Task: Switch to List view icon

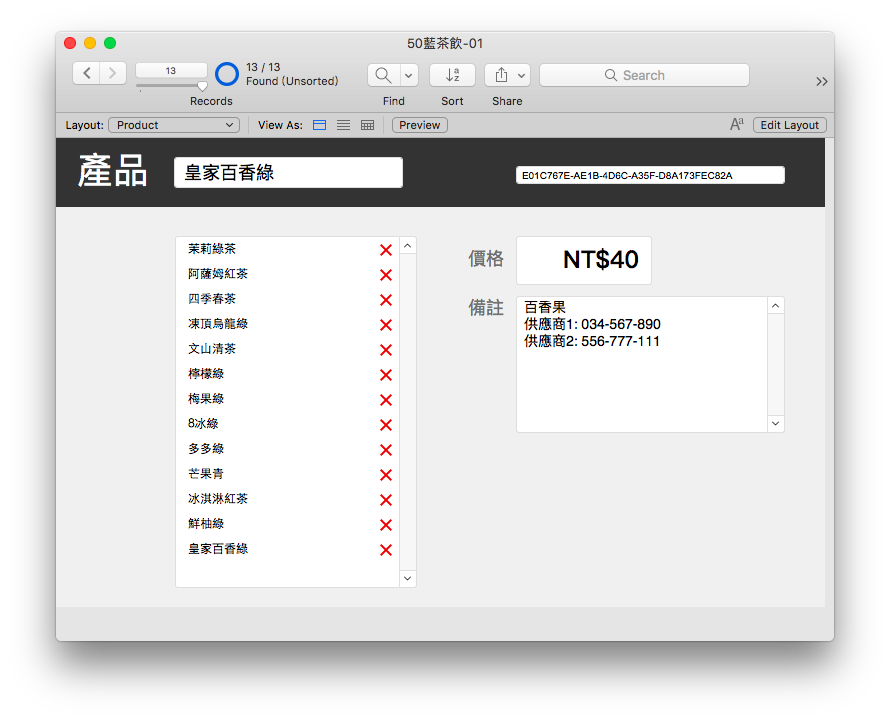Action: [x=343, y=125]
